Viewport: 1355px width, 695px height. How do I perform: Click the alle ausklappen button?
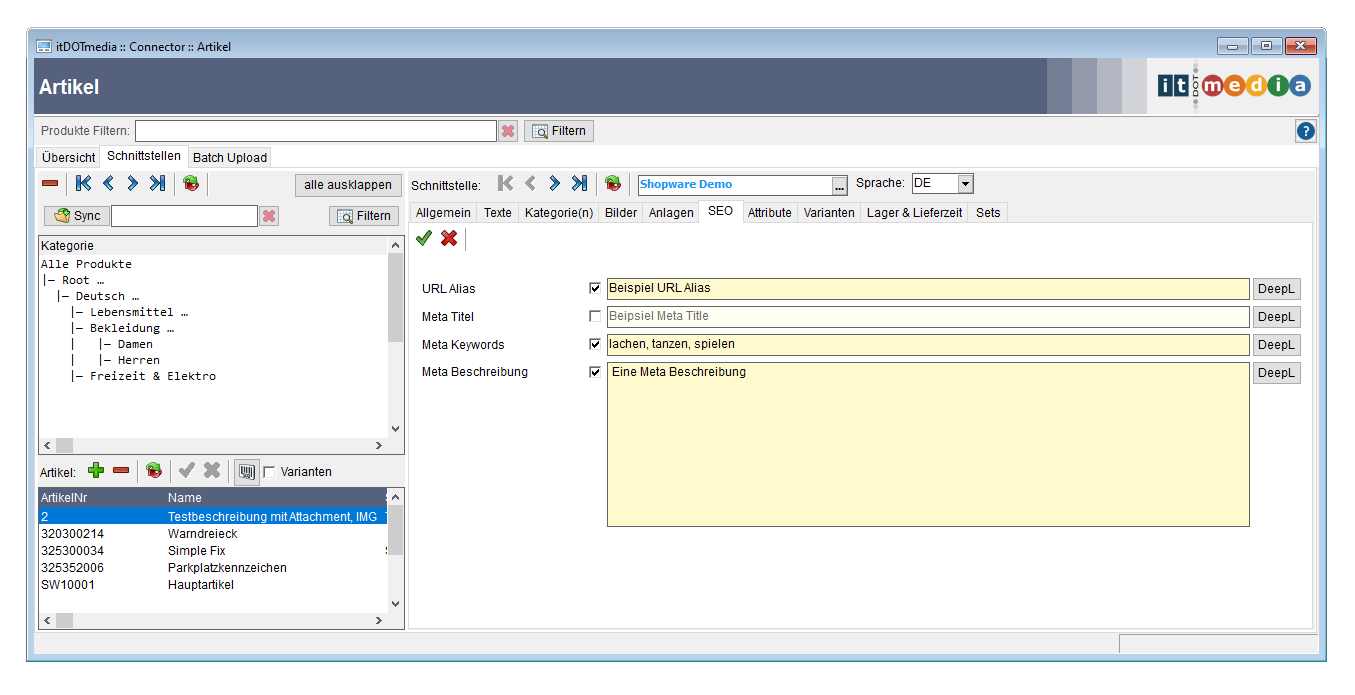click(x=348, y=185)
